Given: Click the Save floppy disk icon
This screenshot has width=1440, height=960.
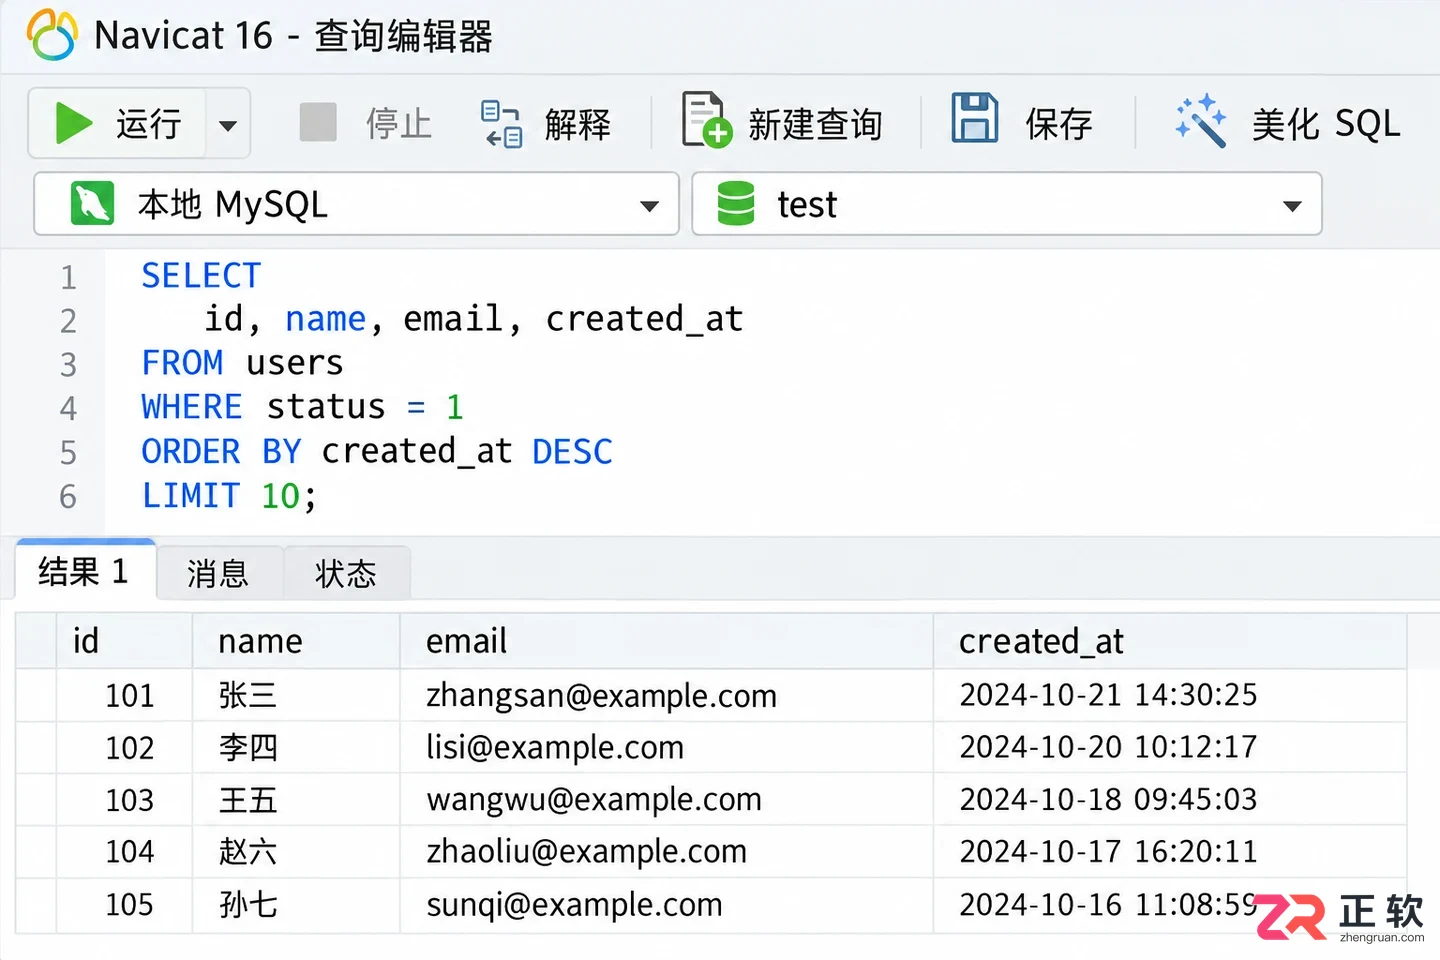Looking at the screenshot, I should click(x=974, y=118).
